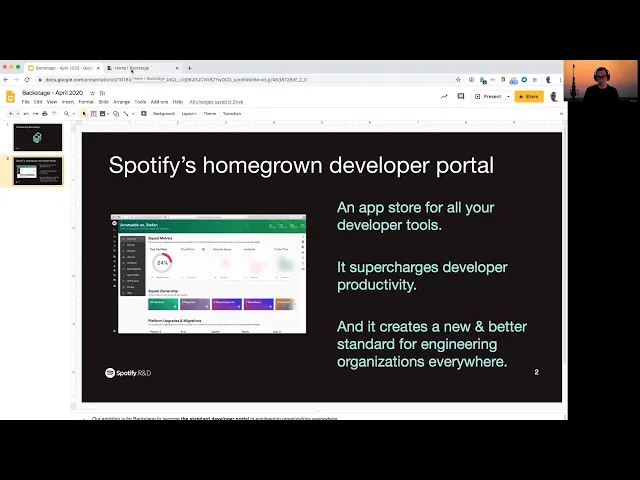640x480 pixels.
Task: Open the Chrome three-dot menu
Action: (560, 80)
